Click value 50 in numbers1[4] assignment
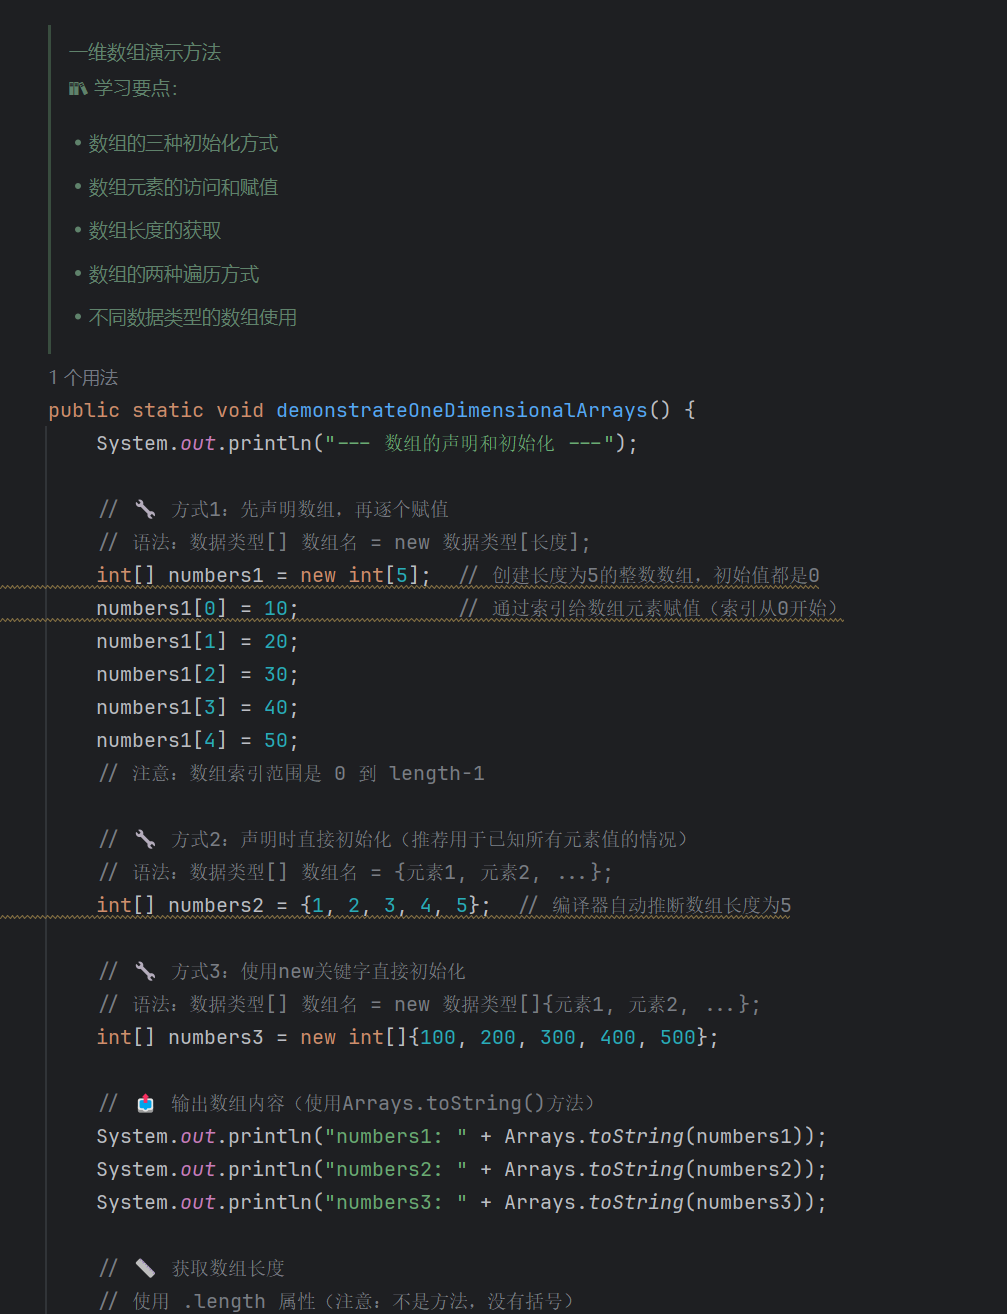 276,740
